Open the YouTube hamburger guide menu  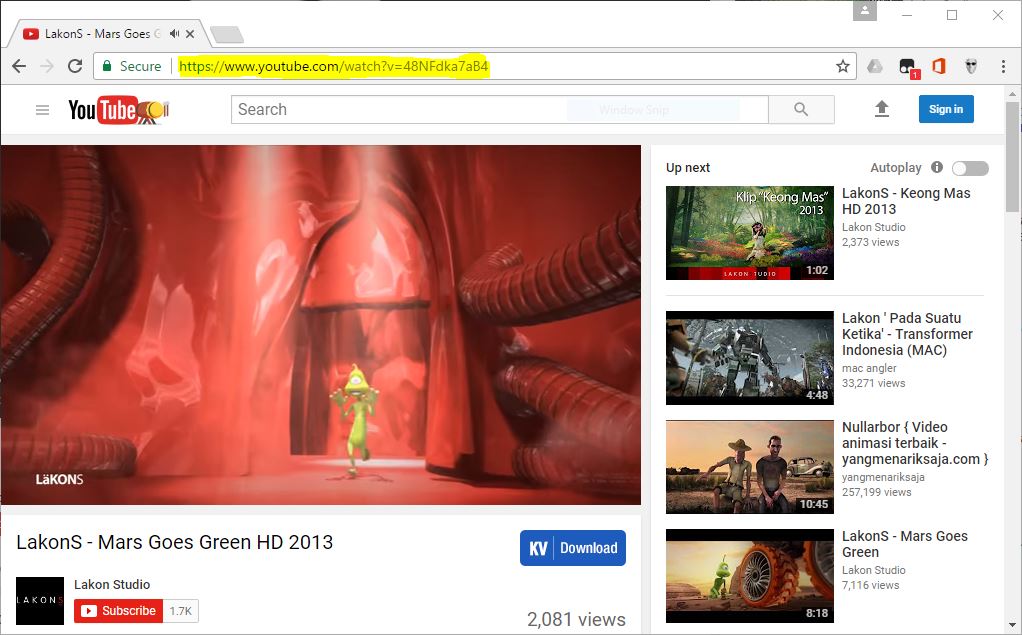42,110
